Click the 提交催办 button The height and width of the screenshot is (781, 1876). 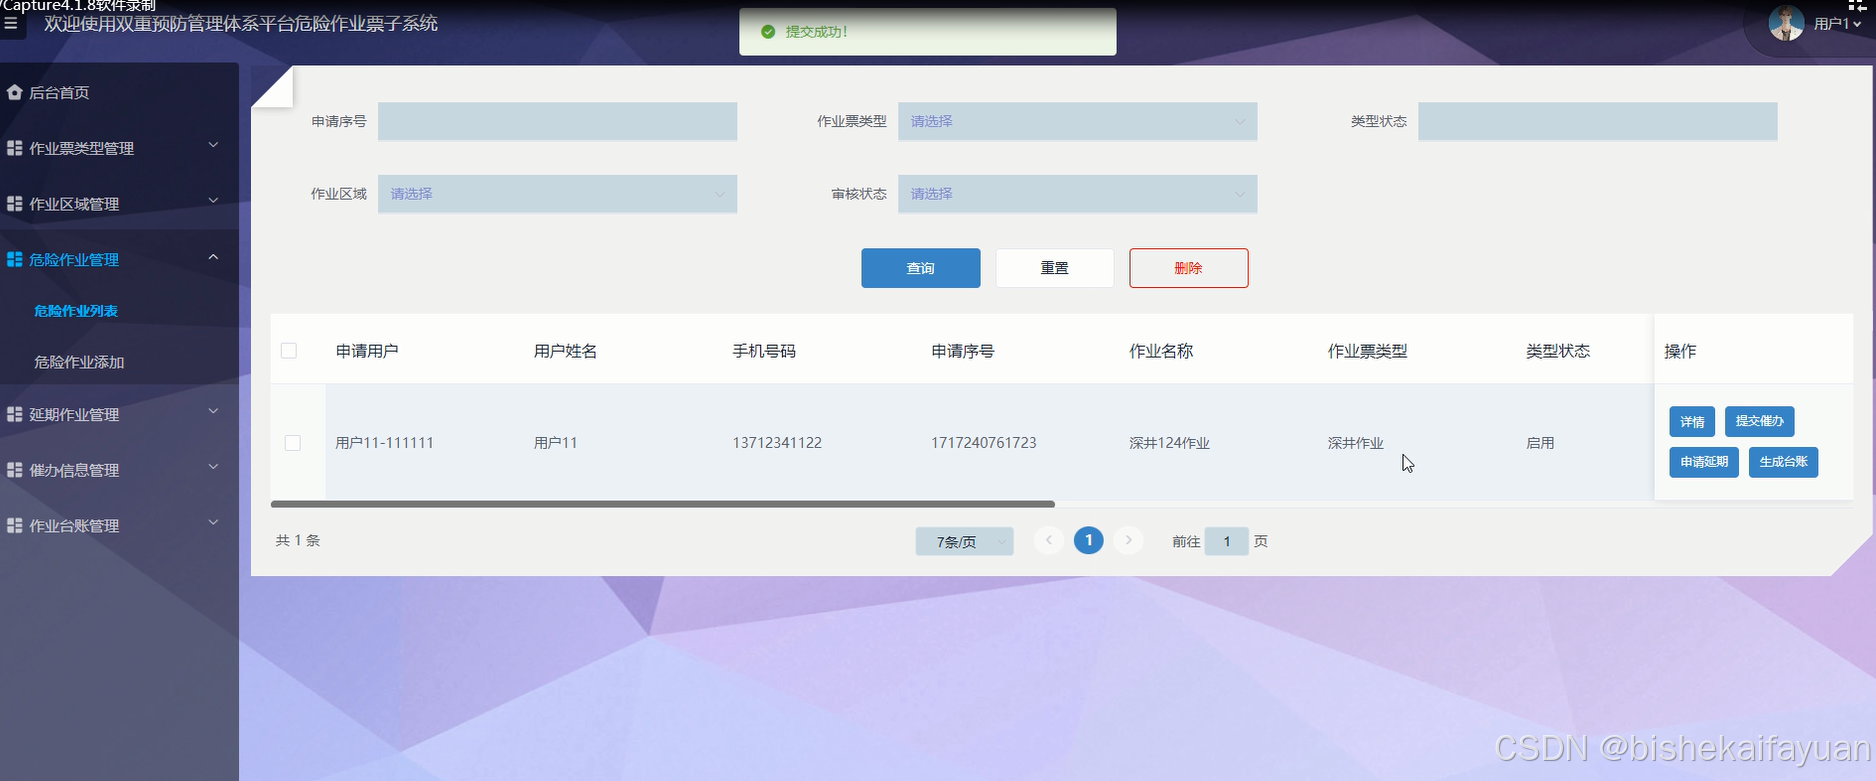coord(1759,421)
